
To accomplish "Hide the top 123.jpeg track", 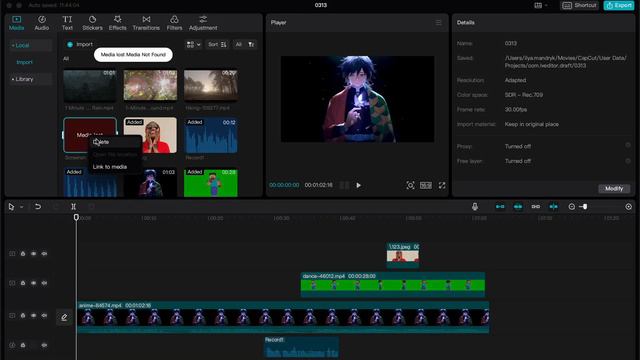I will (x=33, y=254).
